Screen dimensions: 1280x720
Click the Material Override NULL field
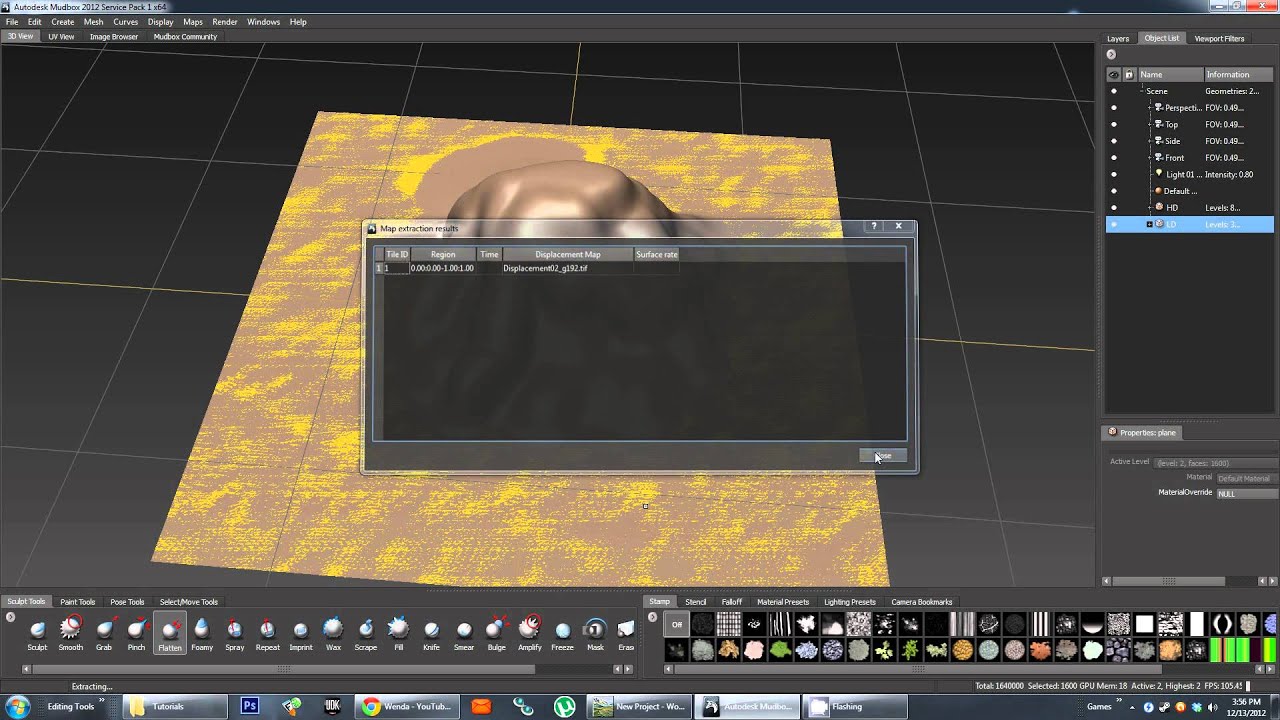pyautogui.click(x=1245, y=493)
